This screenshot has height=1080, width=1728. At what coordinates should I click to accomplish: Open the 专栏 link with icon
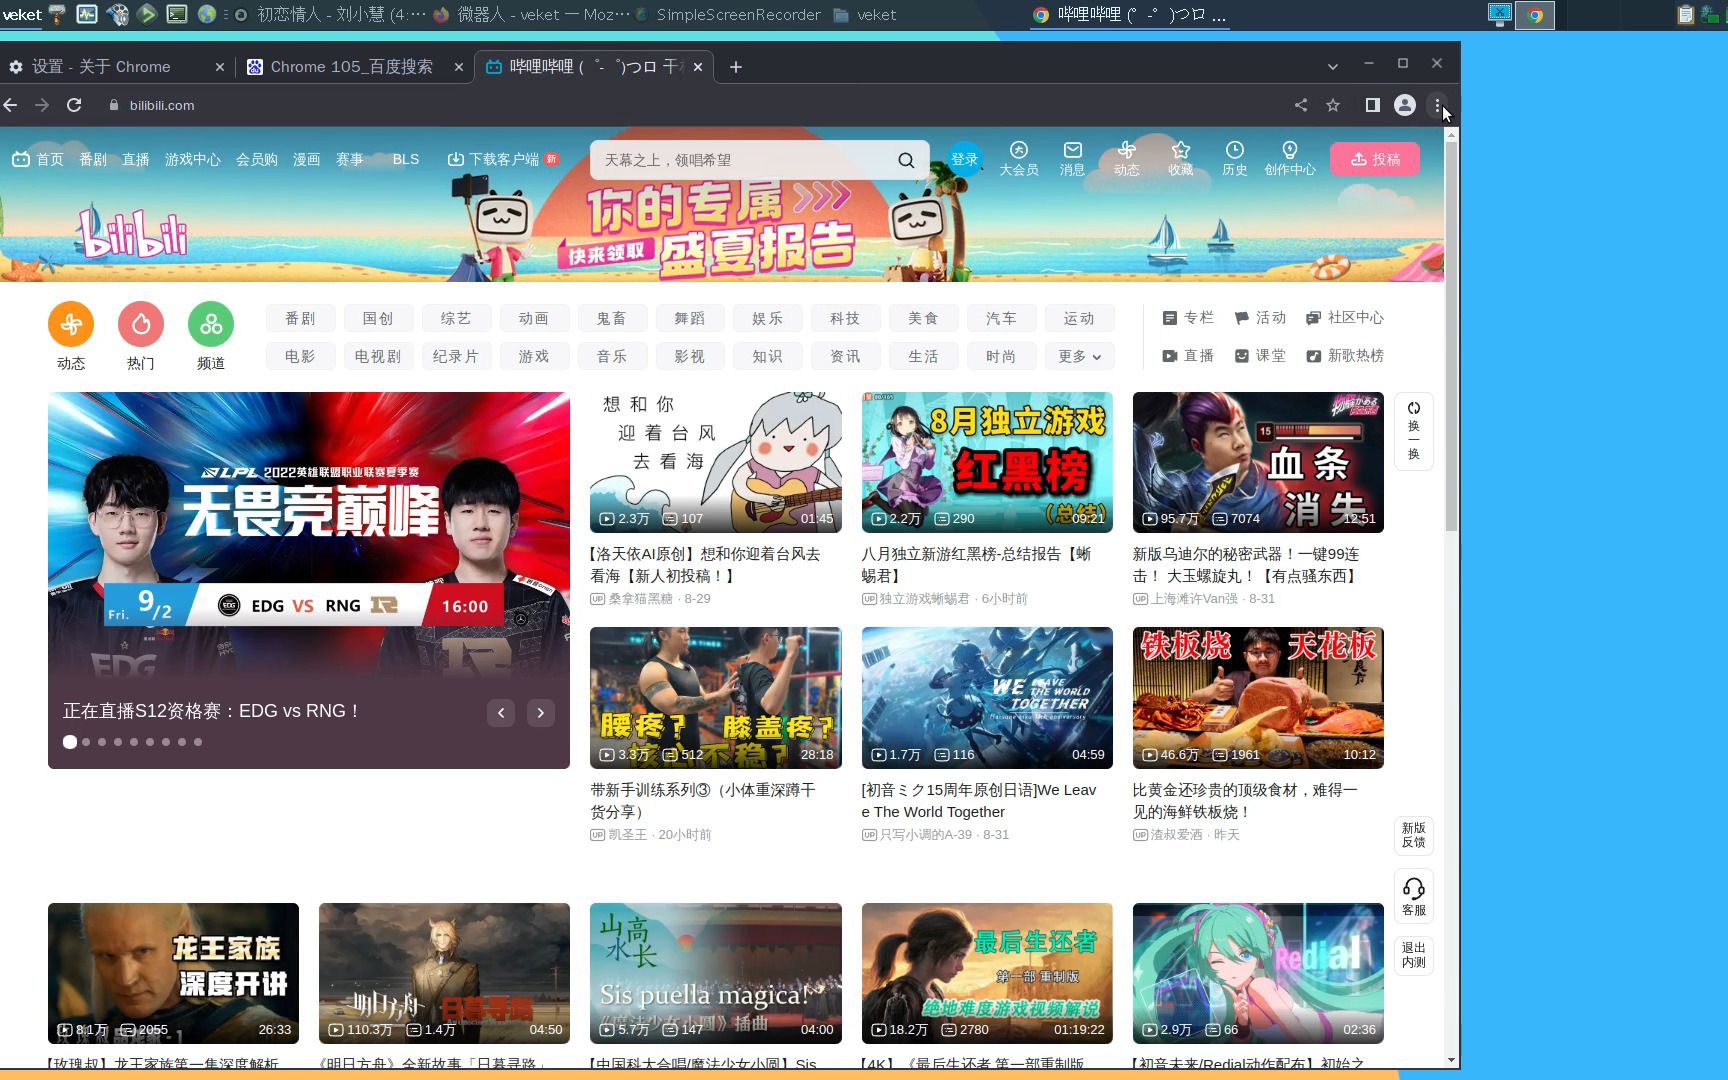click(x=1188, y=318)
